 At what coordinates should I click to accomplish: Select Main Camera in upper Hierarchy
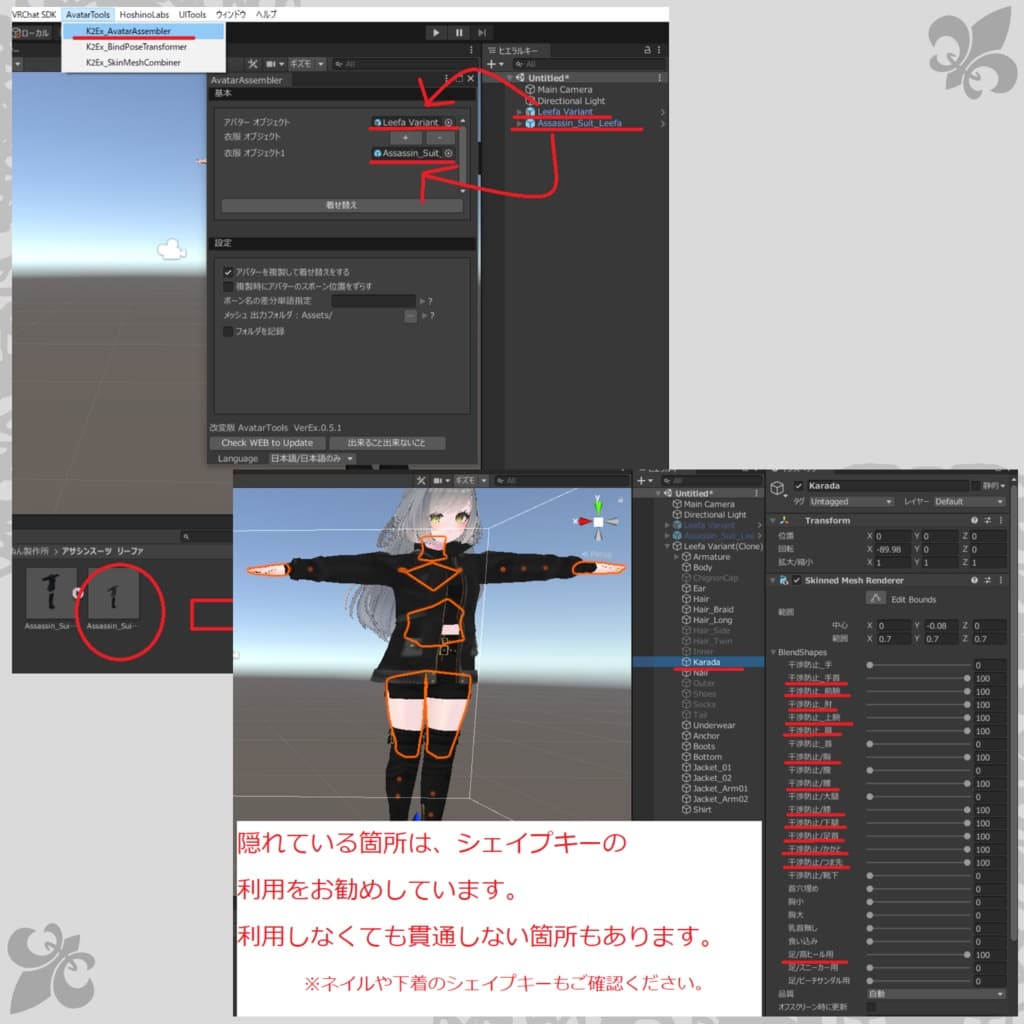[x=564, y=89]
